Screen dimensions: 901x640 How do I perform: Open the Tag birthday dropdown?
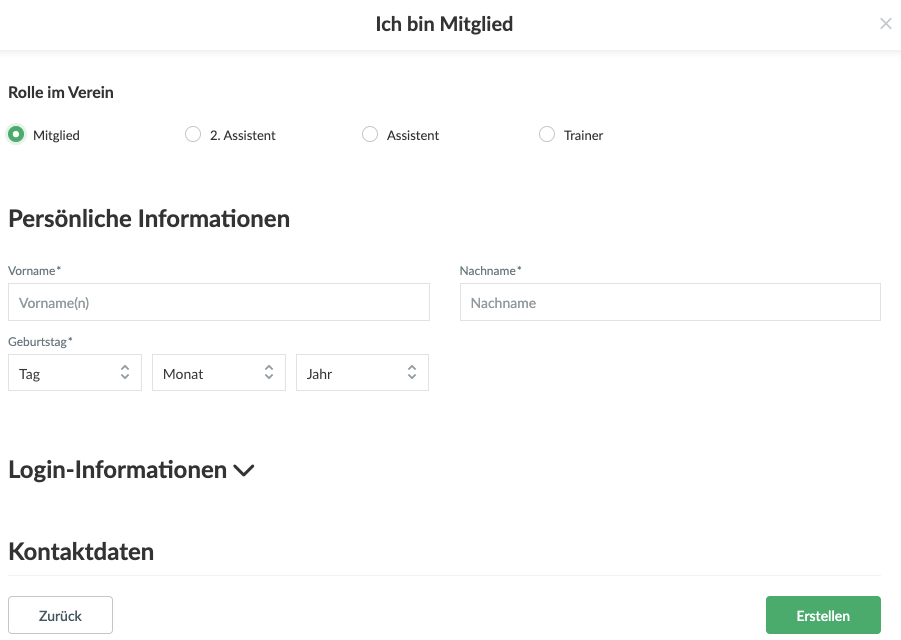point(75,373)
